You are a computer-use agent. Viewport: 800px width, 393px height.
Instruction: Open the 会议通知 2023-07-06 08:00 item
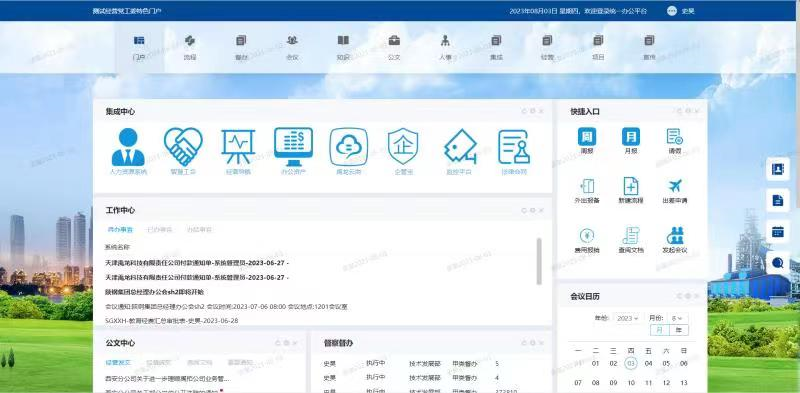pyautogui.click(x=226, y=306)
